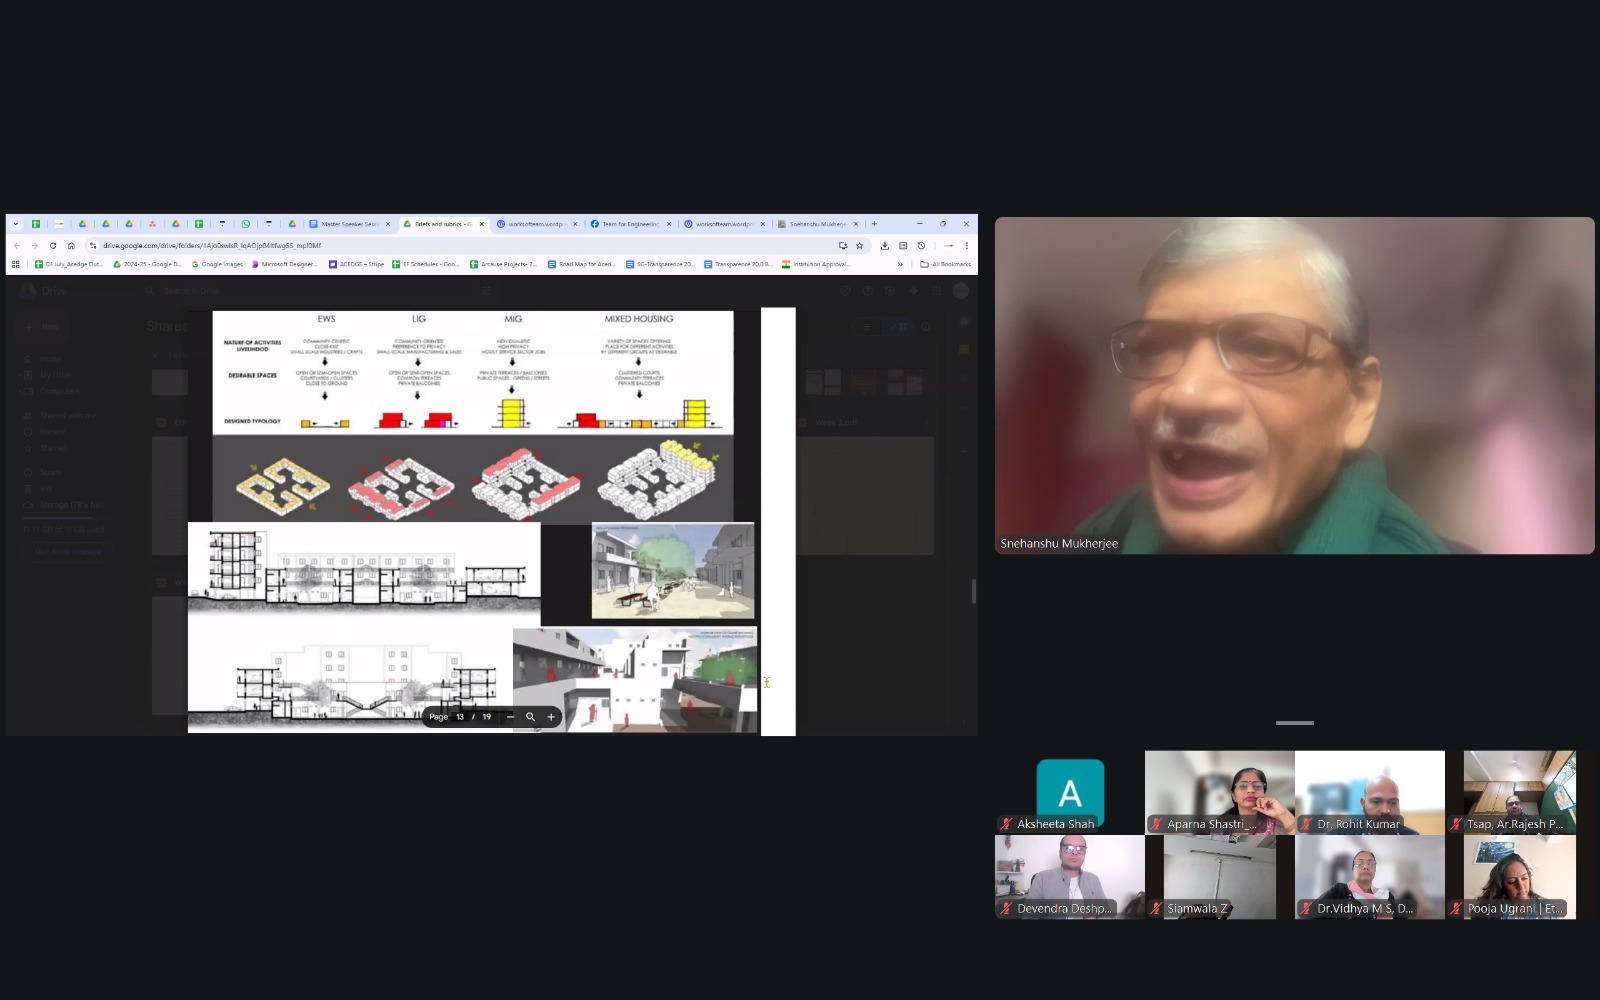This screenshot has width=1600, height=1000.
Task: Open a new browser tab with plus button
Action: tap(874, 224)
